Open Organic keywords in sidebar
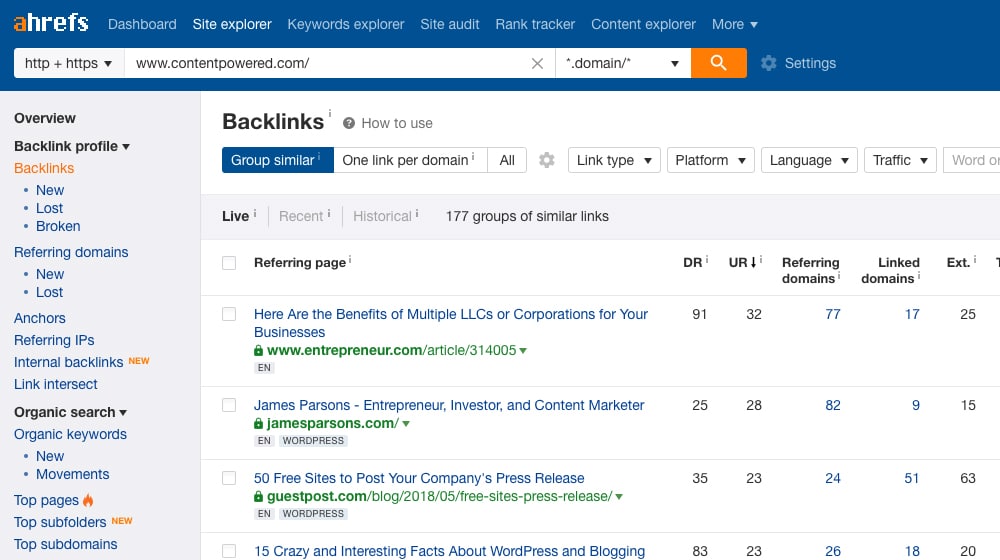Screen dimensions: 1000x560 [x=70, y=434]
